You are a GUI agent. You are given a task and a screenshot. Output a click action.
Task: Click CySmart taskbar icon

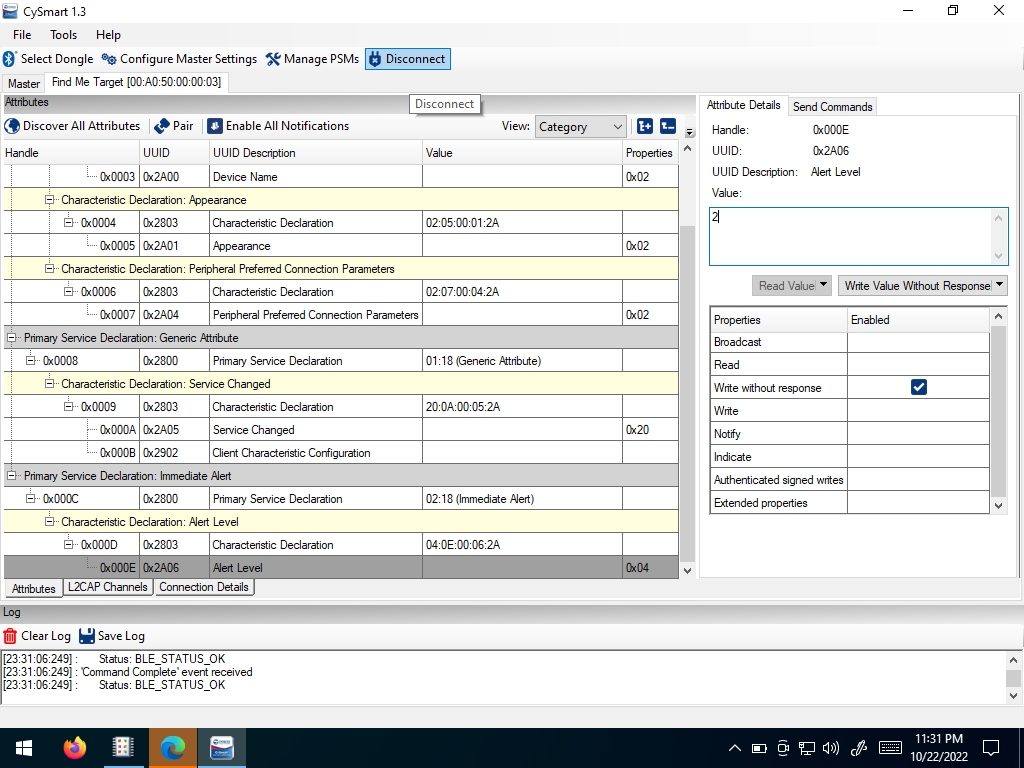pyautogui.click(x=222, y=748)
